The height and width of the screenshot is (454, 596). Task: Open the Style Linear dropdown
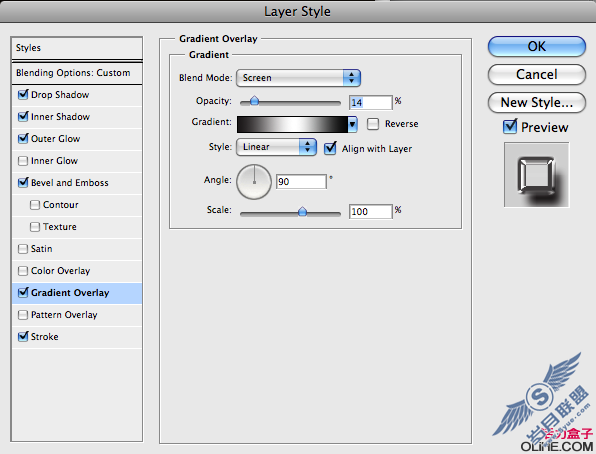[276, 147]
